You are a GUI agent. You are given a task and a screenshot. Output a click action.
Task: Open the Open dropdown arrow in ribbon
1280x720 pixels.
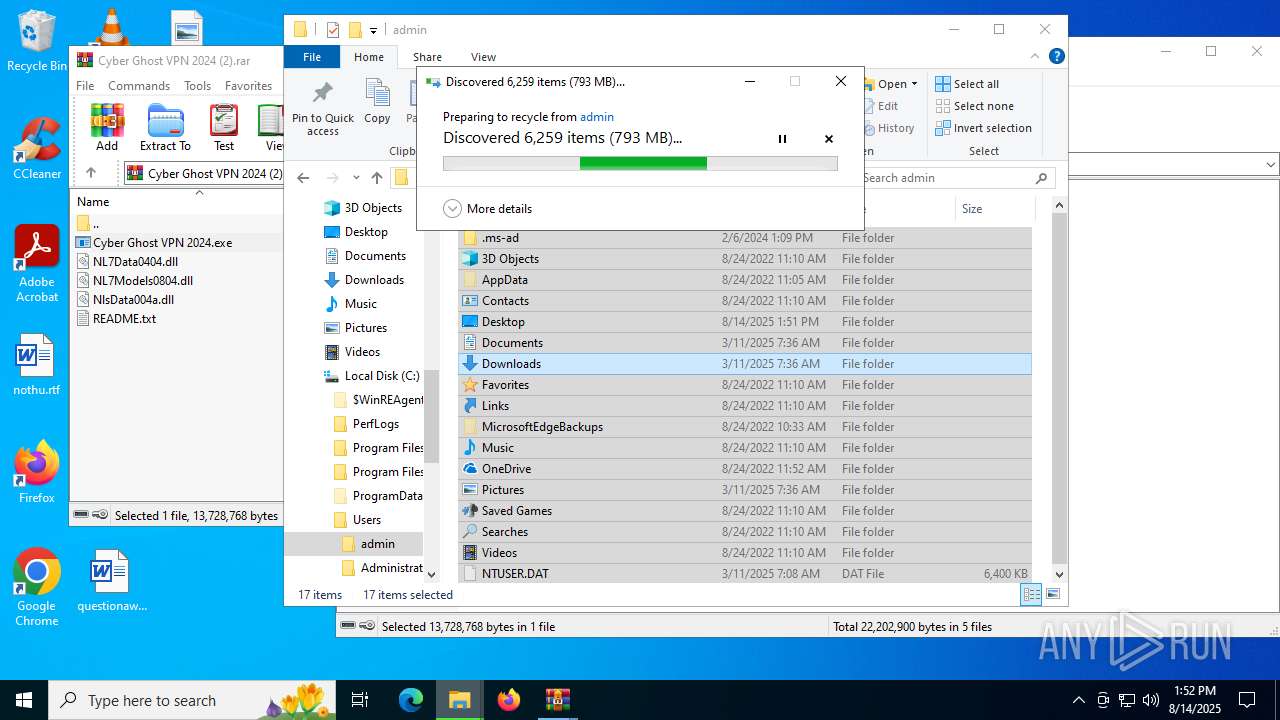click(x=914, y=84)
